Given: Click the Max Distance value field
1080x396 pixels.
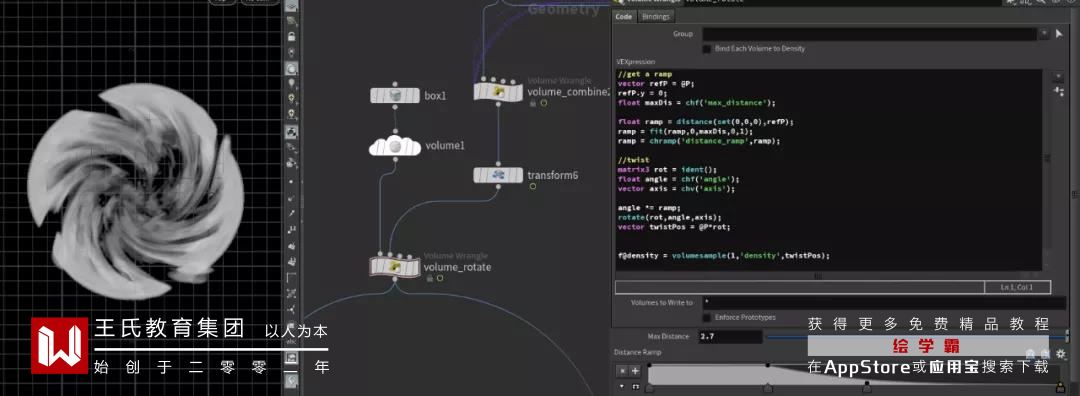Looking at the screenshot, I should pos(730,337).
